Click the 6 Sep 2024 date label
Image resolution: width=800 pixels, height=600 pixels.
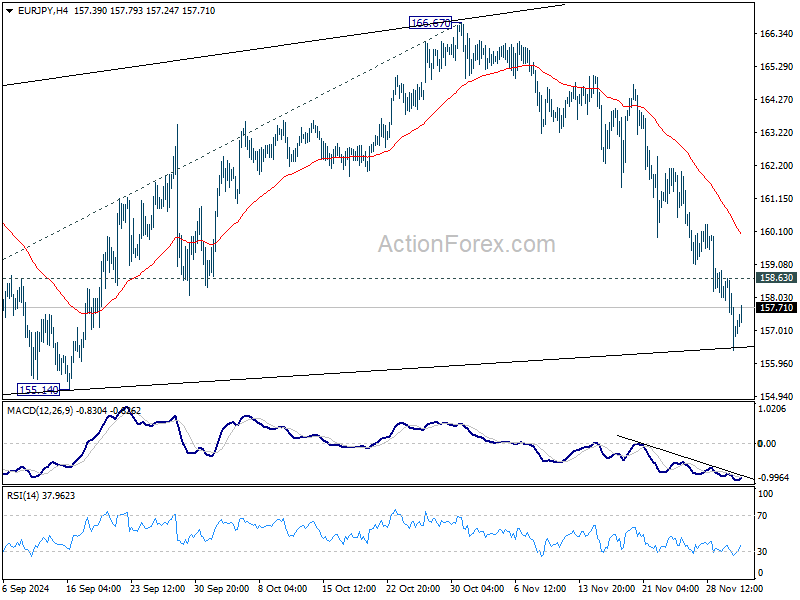[x=26, y=589]
